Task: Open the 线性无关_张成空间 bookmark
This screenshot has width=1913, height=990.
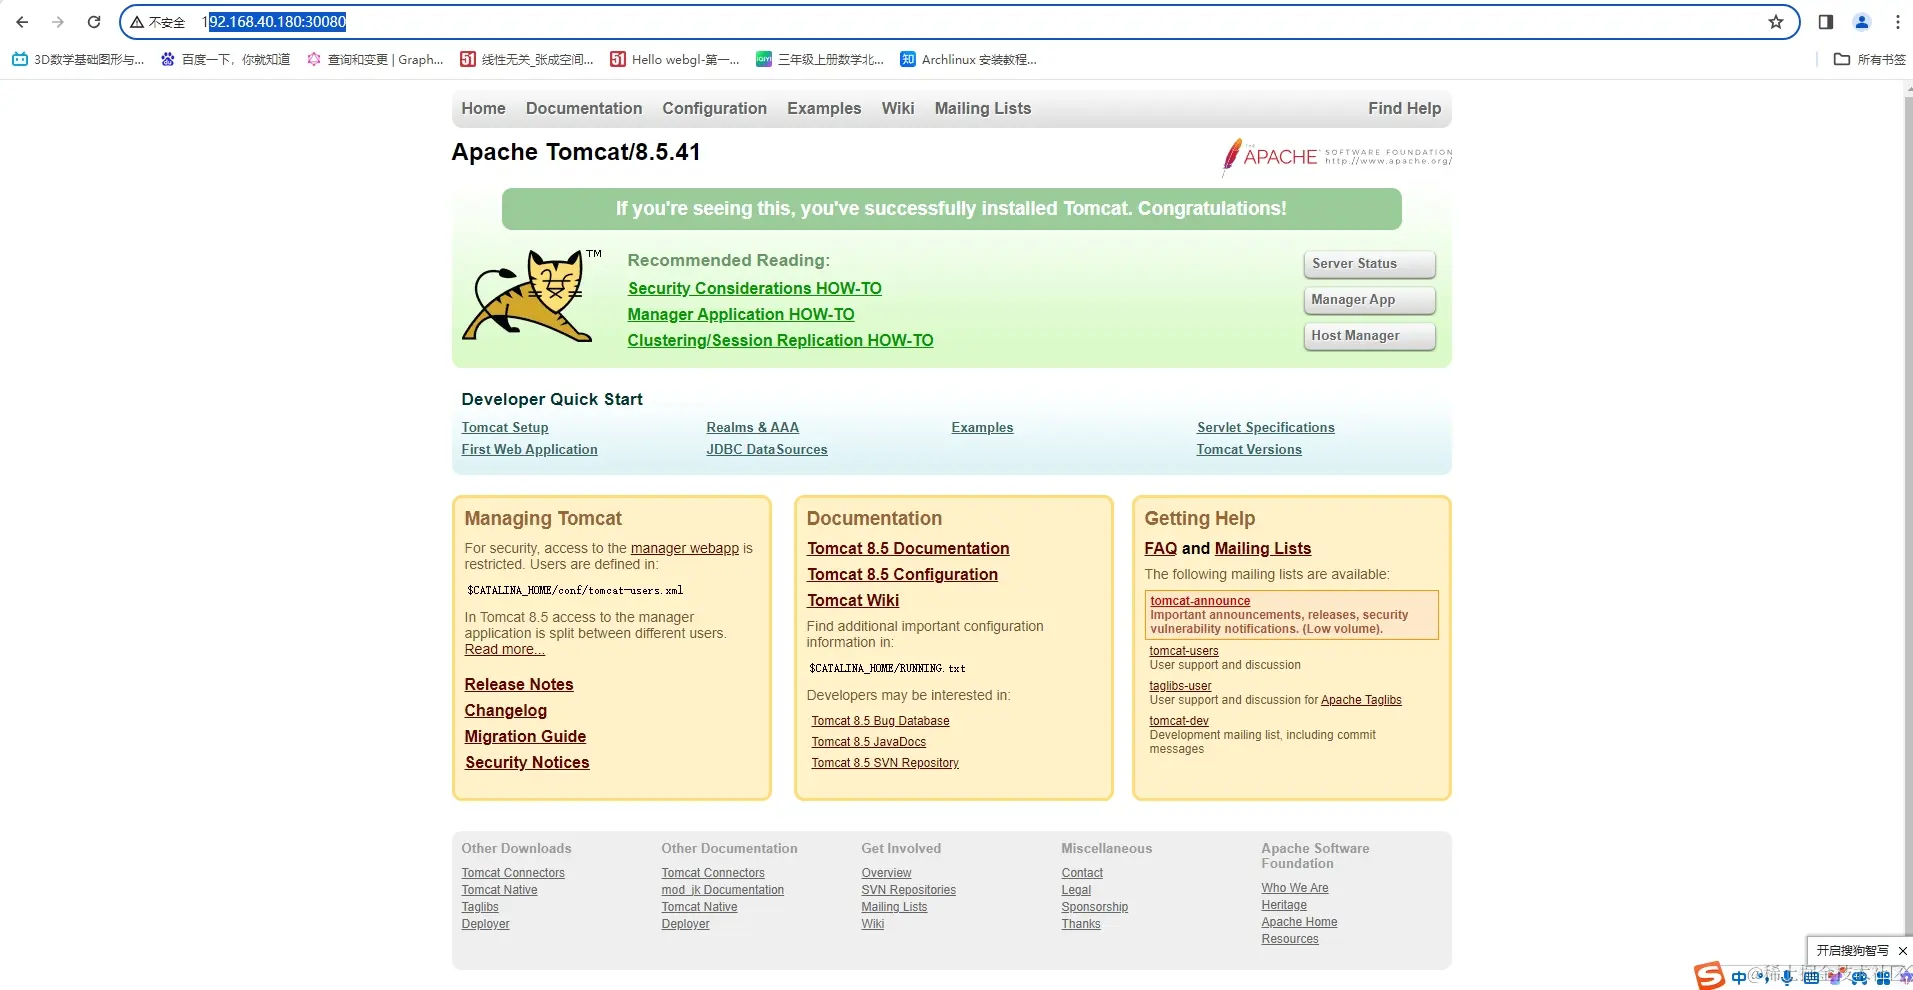Action: point(527,60)
